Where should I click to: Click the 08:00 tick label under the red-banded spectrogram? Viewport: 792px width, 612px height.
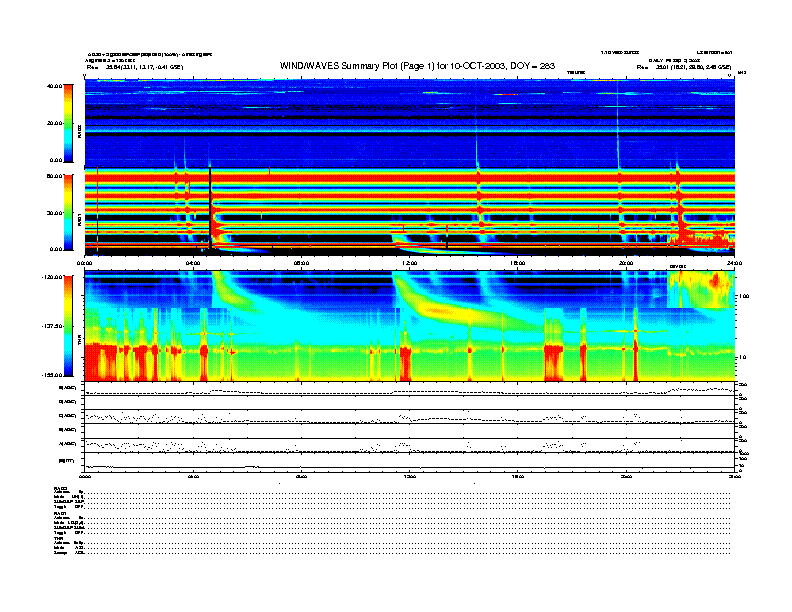301,263
